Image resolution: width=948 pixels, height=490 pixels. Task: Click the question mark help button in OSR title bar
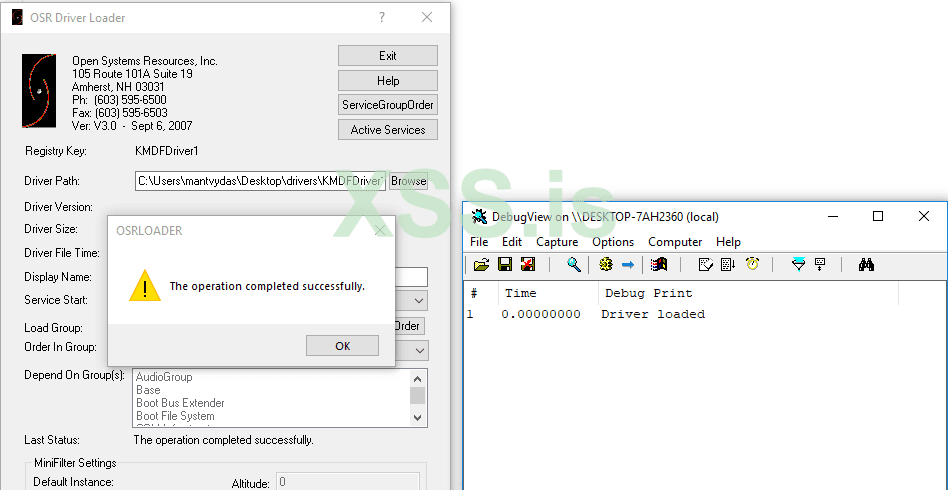[382, 18]
